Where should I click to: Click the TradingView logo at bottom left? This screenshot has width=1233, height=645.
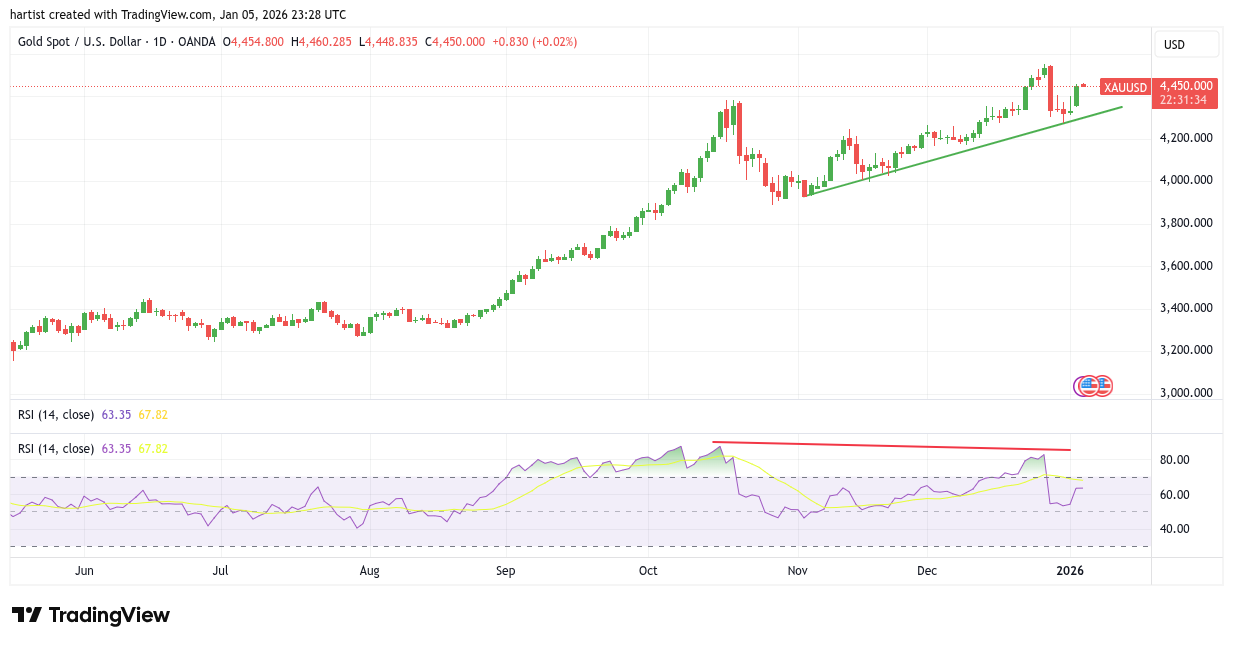pyautogui.click(x=91, y=615)
